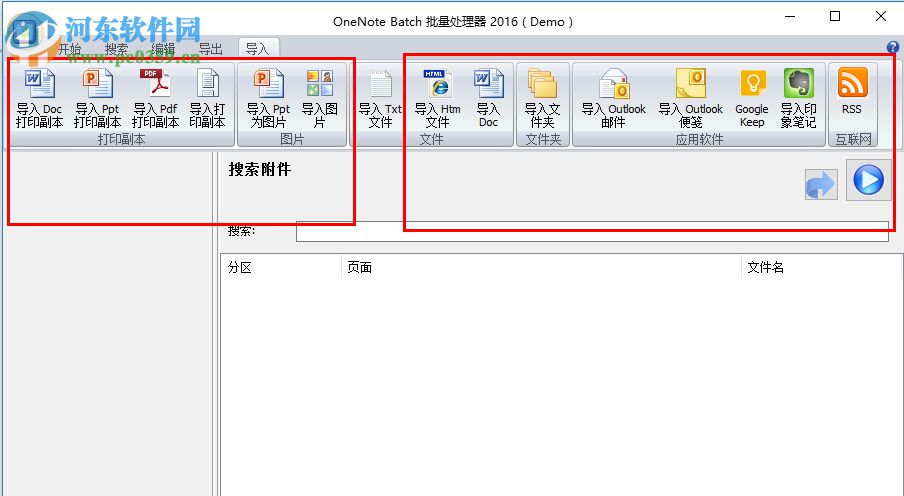The height and width of the screenshot is (496, 904).
Task: Open the 导出 tab
Action: pyautogui.click(x=210, y=49)
